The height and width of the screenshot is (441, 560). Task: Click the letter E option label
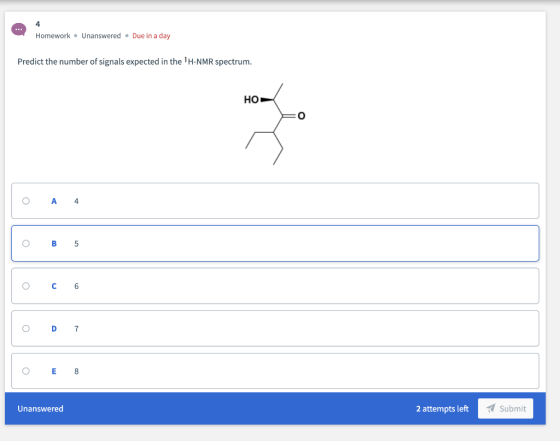pos(54,371)
